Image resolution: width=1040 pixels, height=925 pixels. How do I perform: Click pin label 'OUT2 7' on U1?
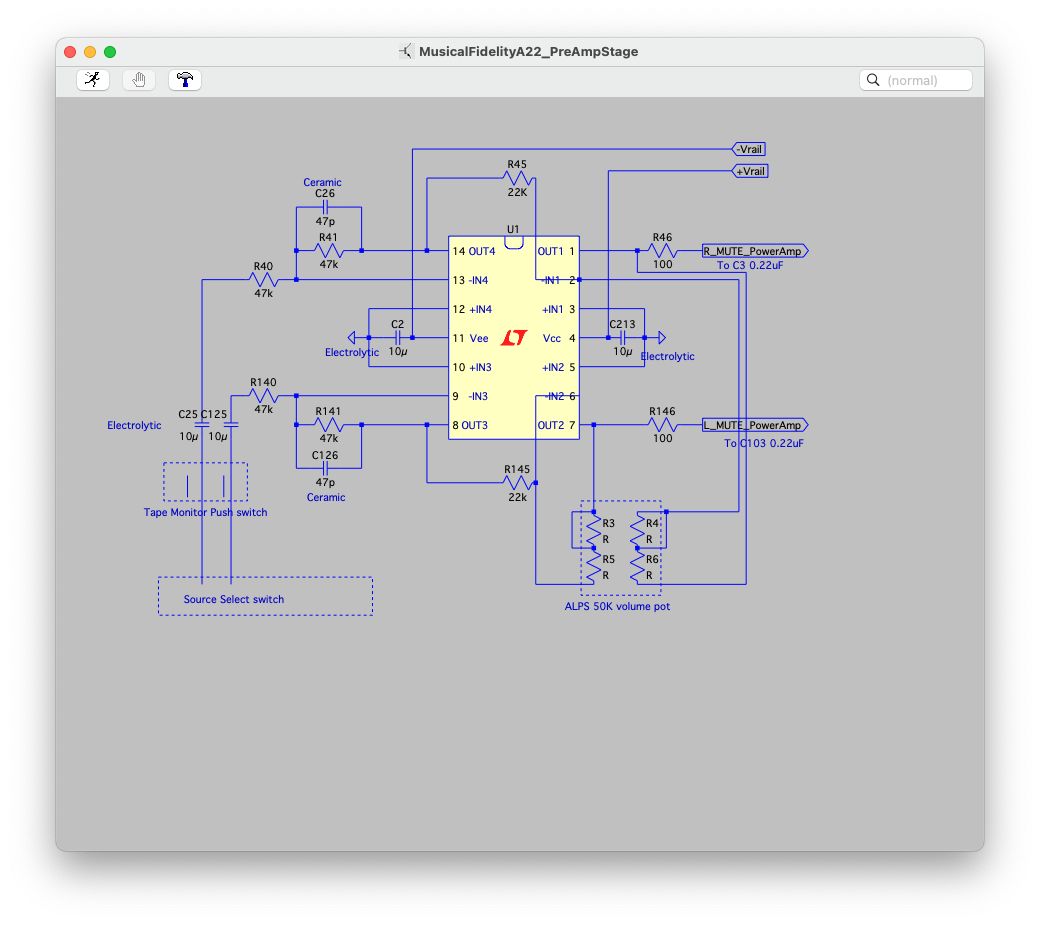(556, 425)
